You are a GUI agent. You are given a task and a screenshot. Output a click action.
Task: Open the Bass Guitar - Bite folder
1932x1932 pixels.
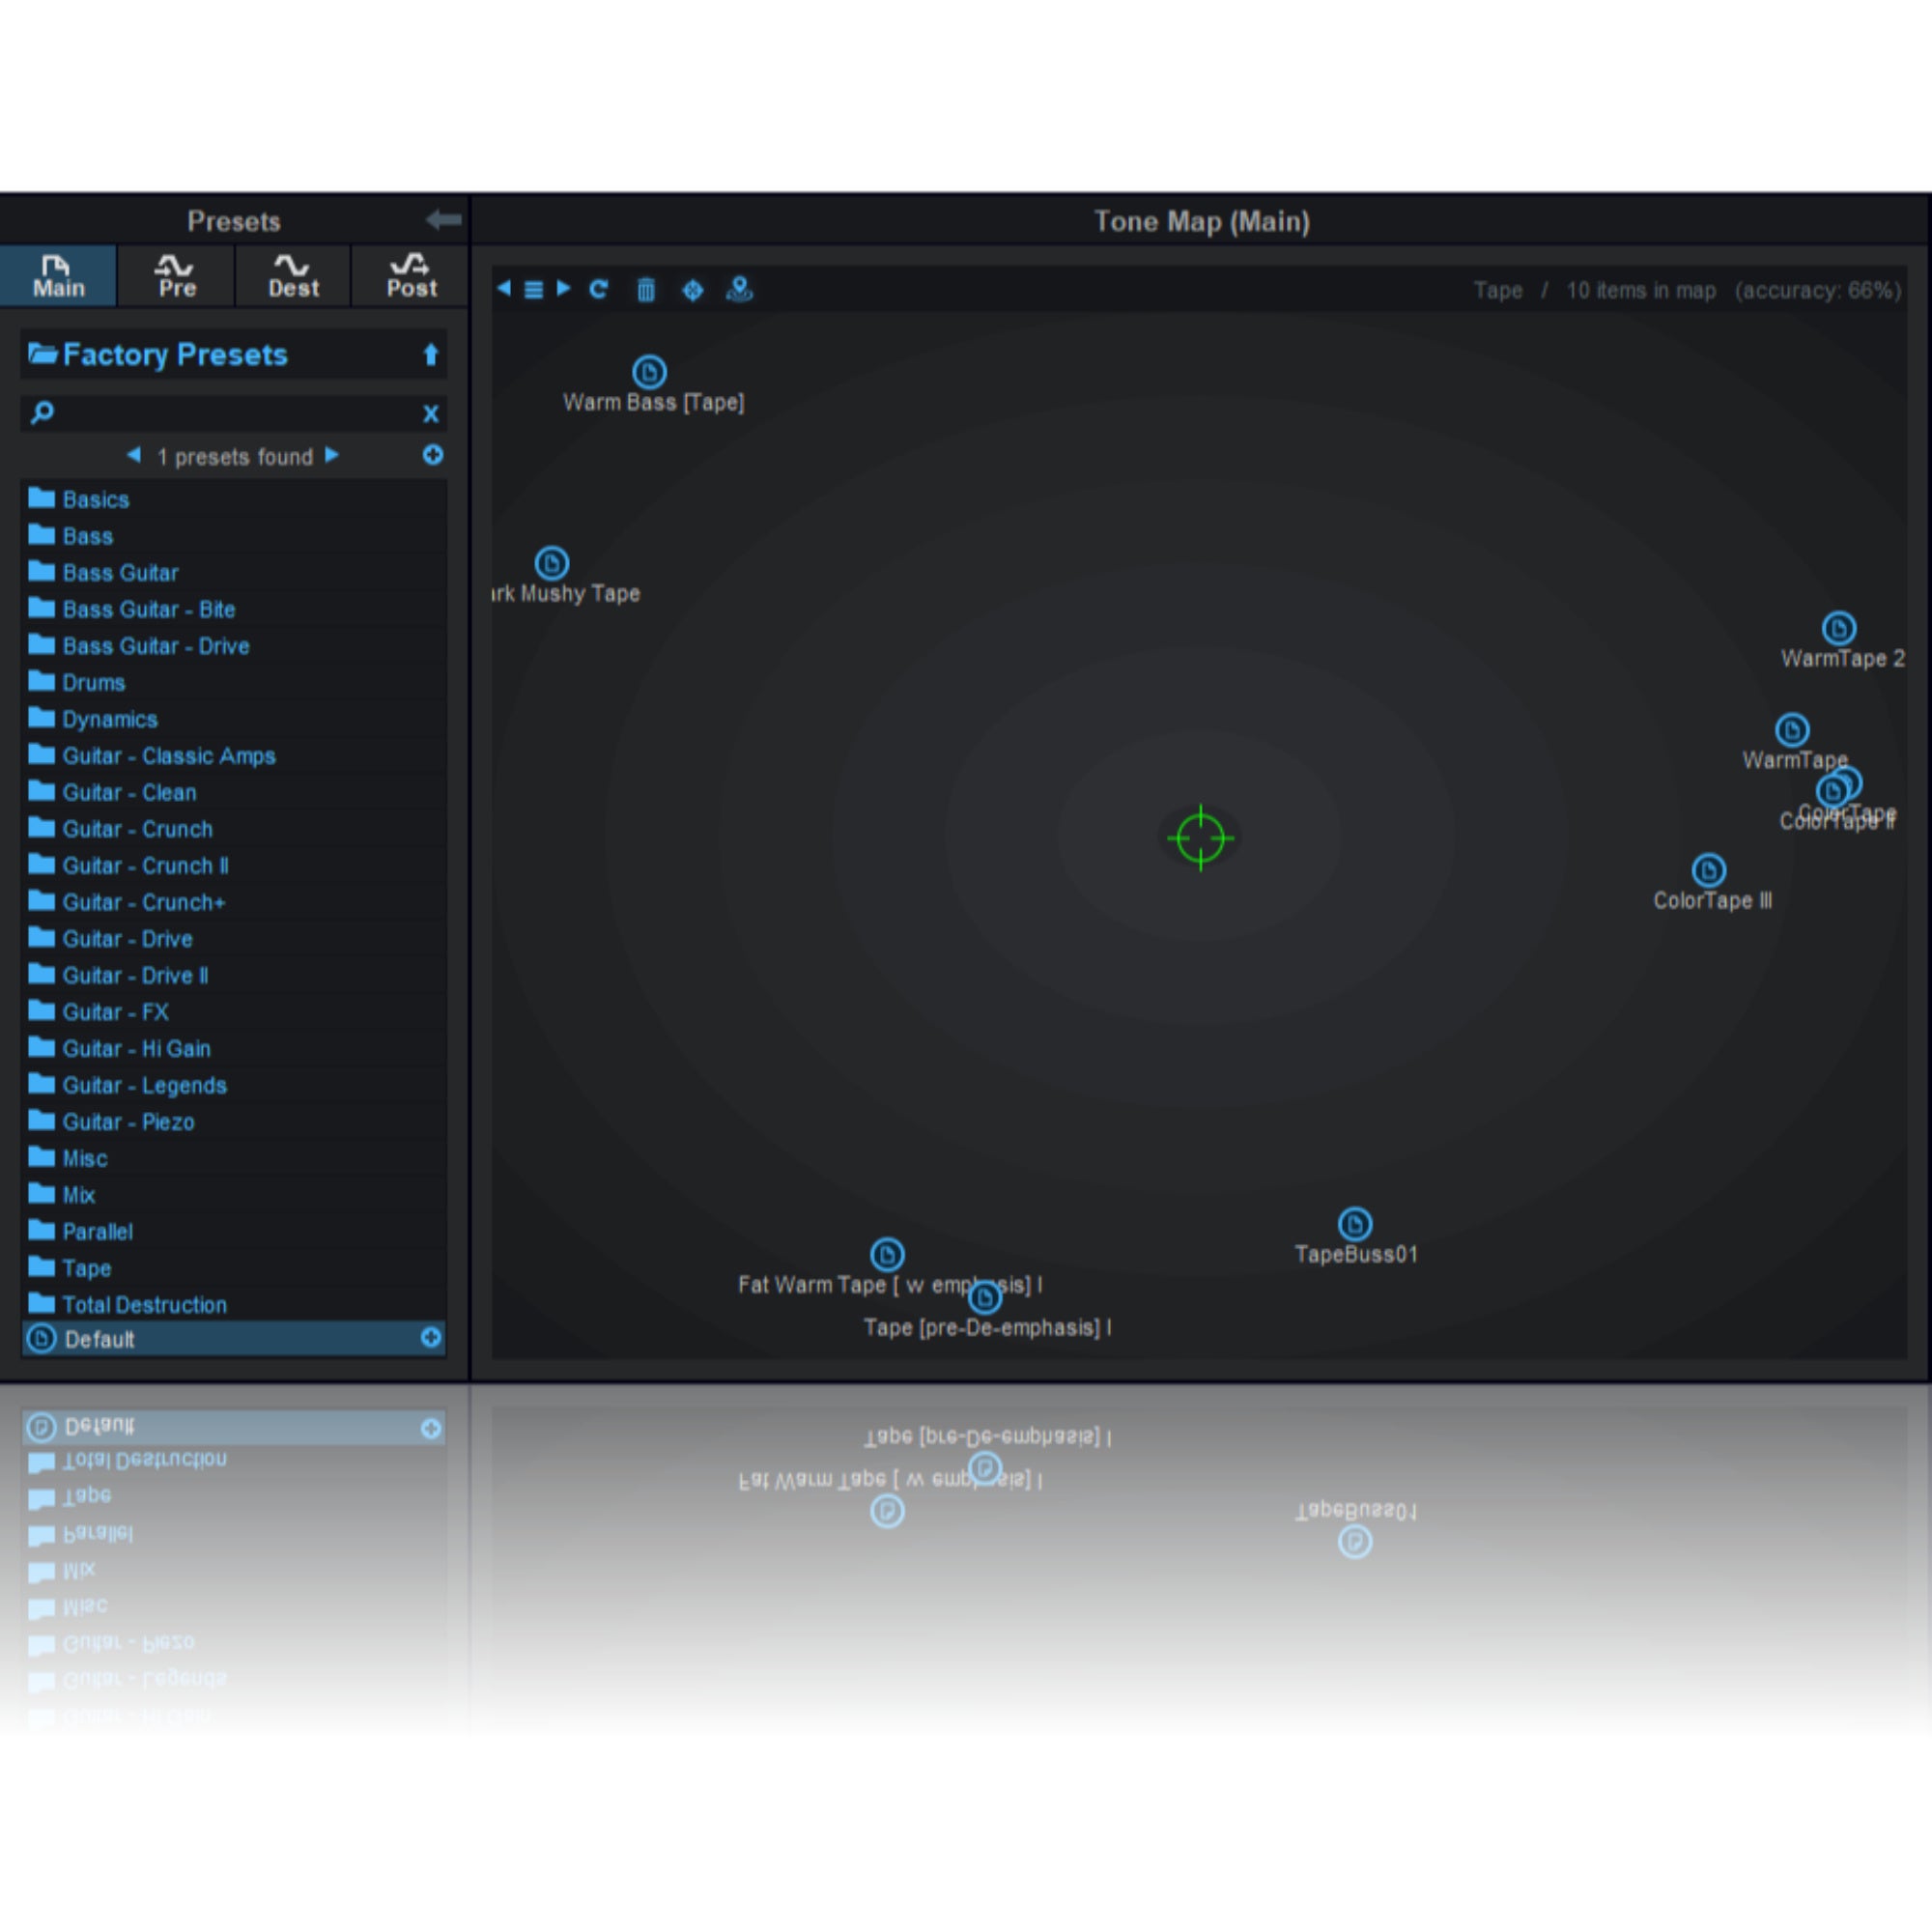pyautogui.click(x=233, y=609)
